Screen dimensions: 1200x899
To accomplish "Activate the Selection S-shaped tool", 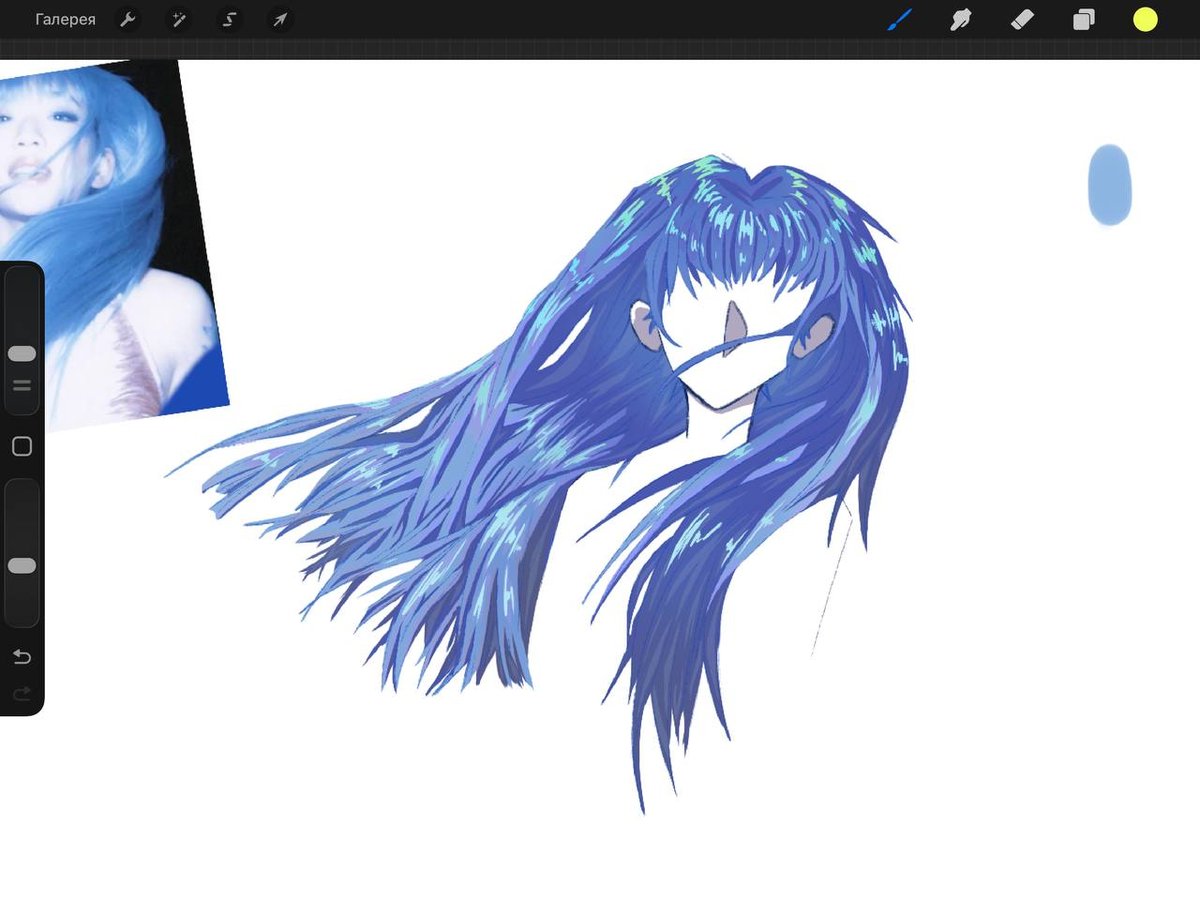I will pyautogui.click(x=229, y=19).
